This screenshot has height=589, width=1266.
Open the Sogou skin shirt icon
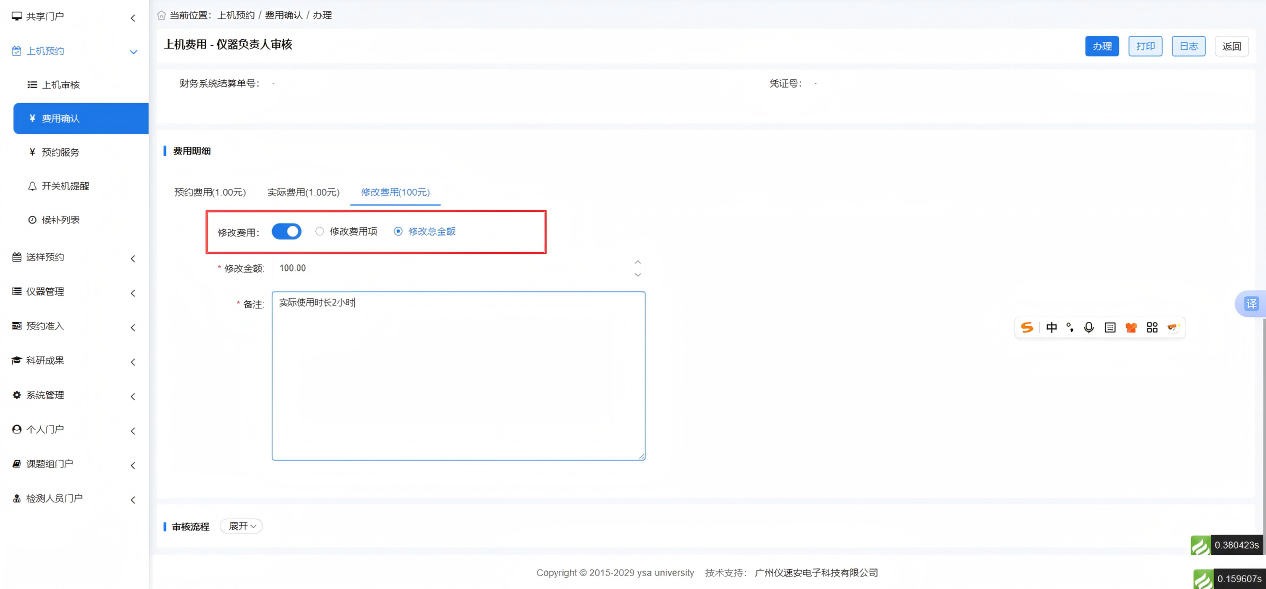click(1131, 328)
